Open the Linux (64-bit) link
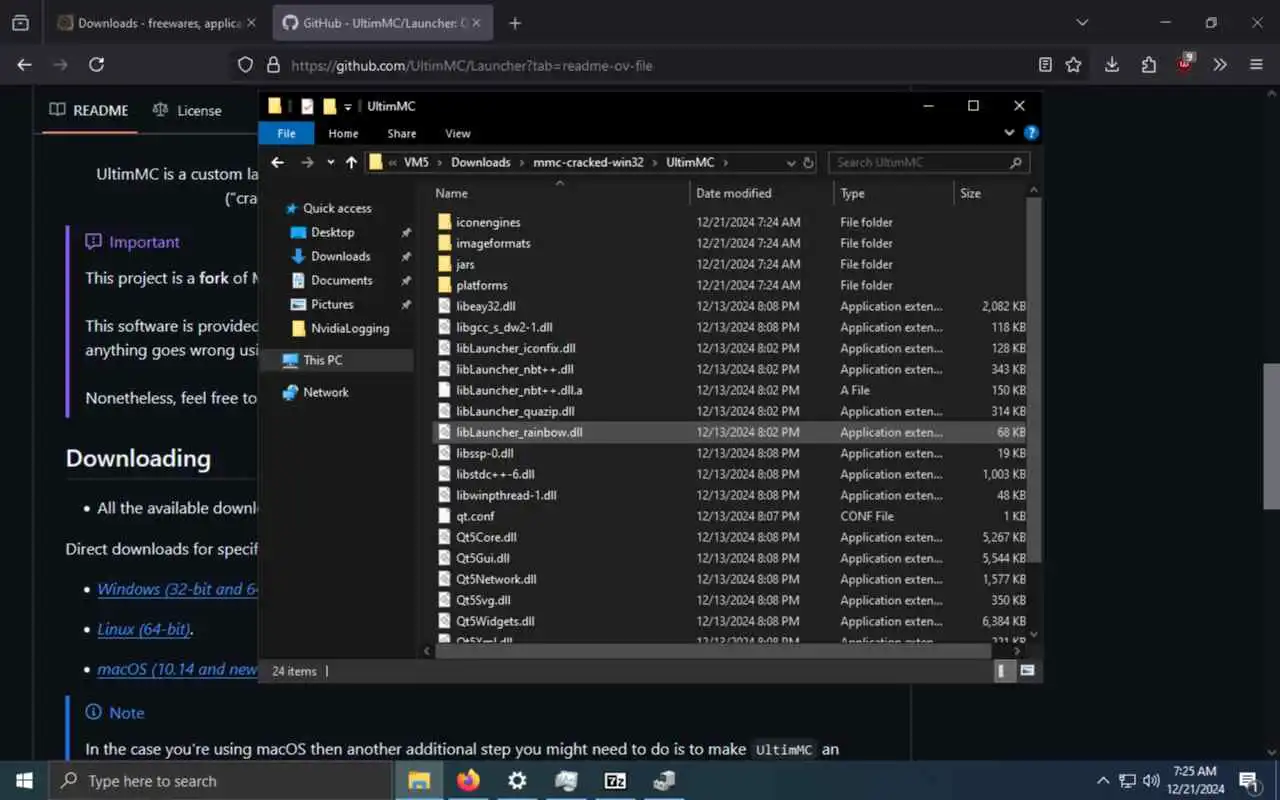 pos(144,629)
